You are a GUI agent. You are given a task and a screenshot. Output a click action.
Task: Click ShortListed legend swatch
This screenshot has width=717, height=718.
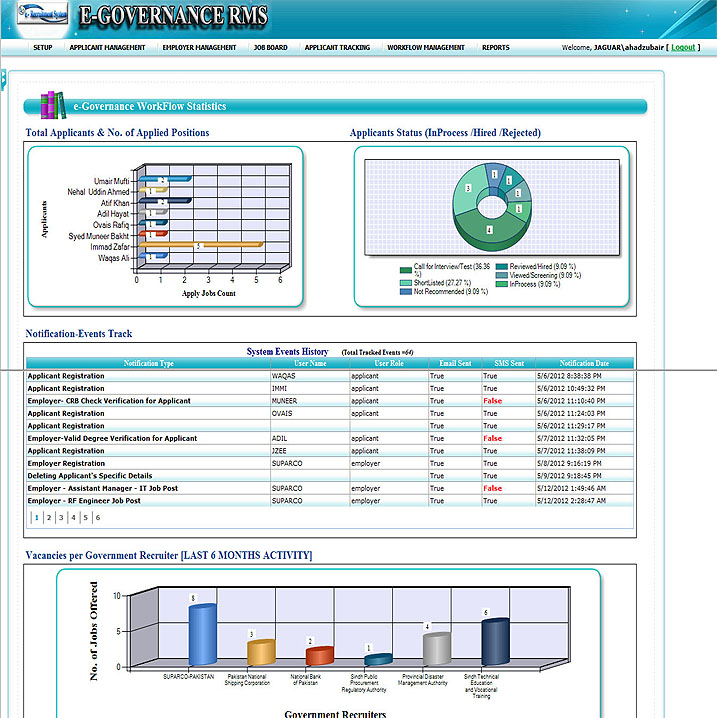point(406,283)
